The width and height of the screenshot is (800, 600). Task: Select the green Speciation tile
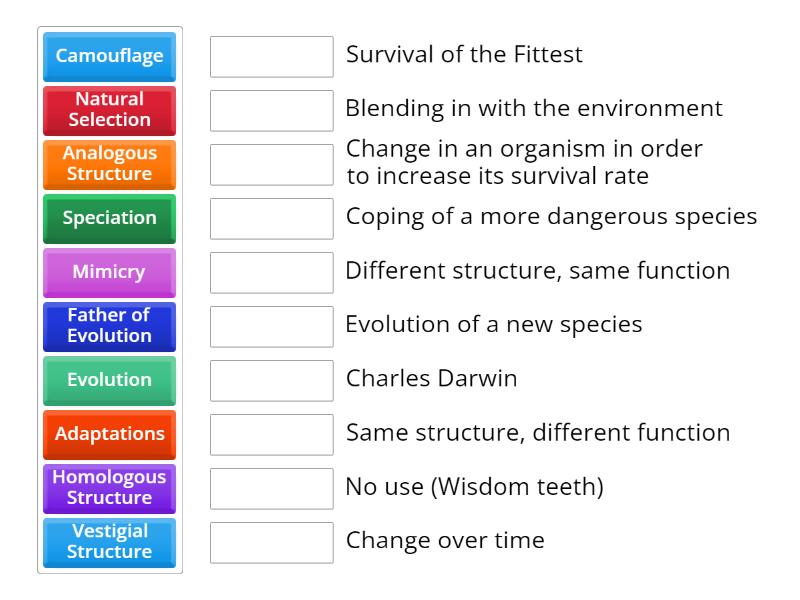[x=109, y=218]
